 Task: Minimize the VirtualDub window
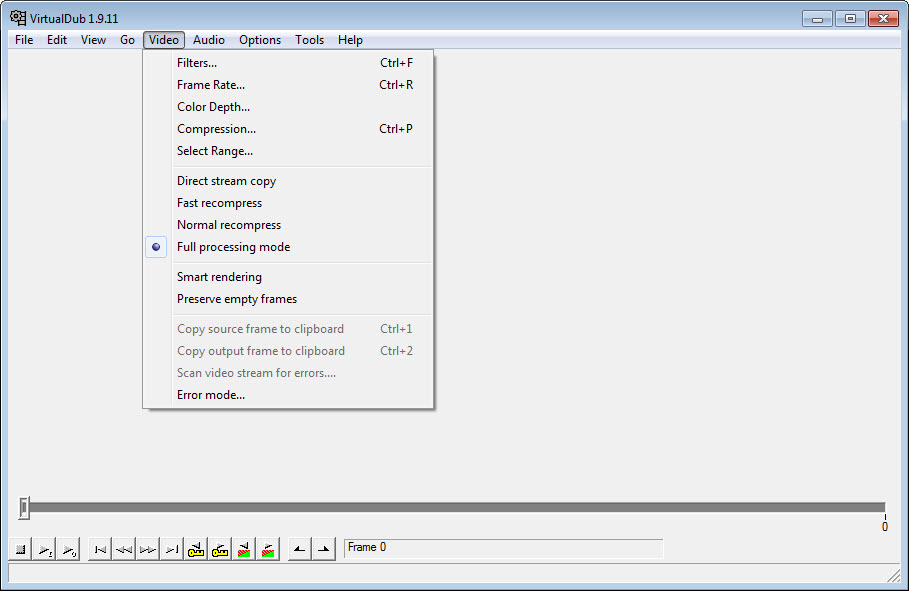pyautogui.click(x=817, y=19)
